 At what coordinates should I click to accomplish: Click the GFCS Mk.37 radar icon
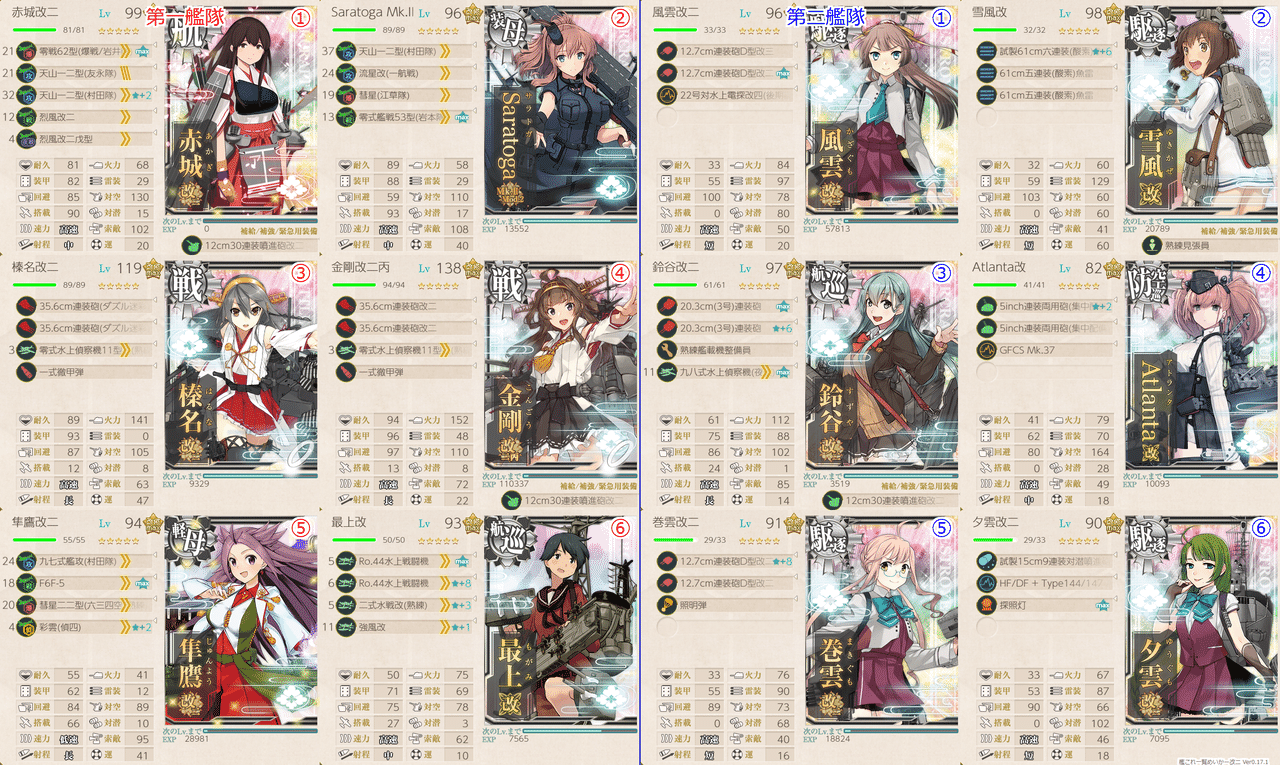pyautogui.click(x=989, y=350)
